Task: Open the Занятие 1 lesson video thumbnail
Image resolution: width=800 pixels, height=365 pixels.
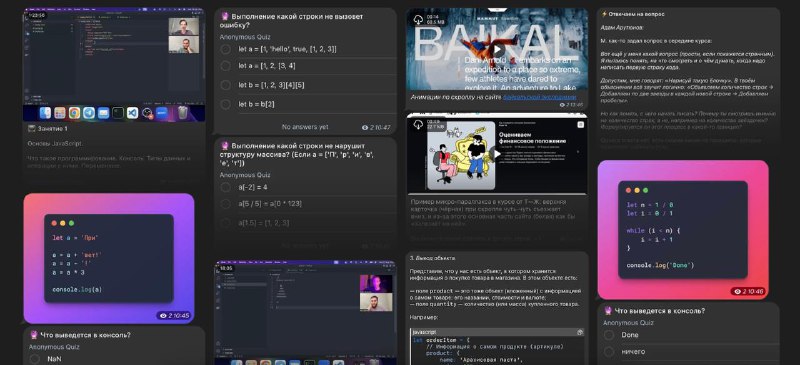Action: click(x=114, y=64)
